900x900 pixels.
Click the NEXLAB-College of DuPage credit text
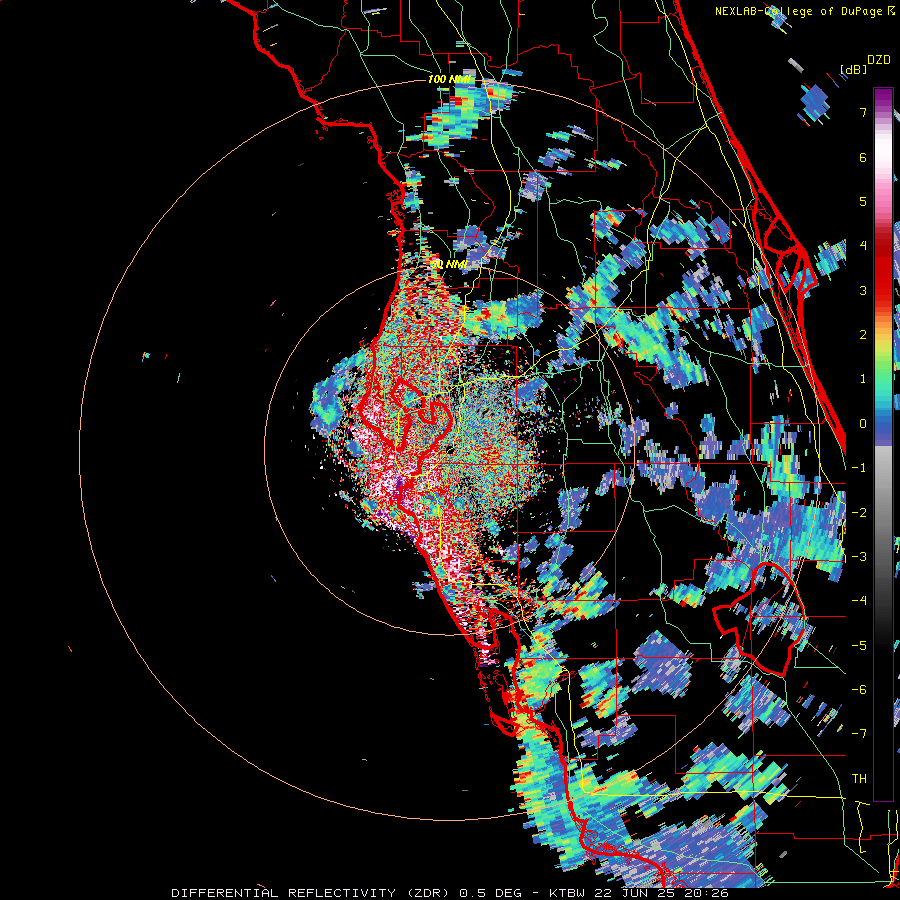click(799, 11)
